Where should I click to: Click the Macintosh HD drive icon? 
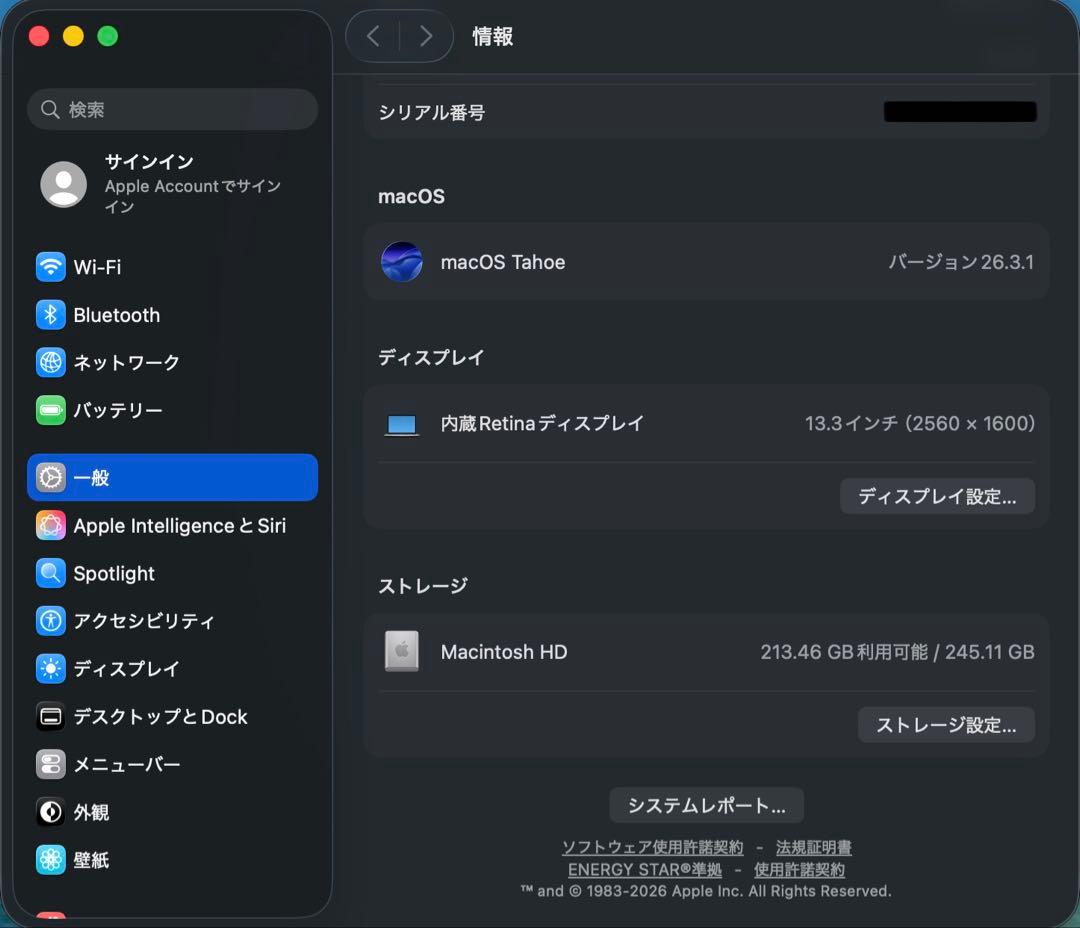tap(402, 651)
